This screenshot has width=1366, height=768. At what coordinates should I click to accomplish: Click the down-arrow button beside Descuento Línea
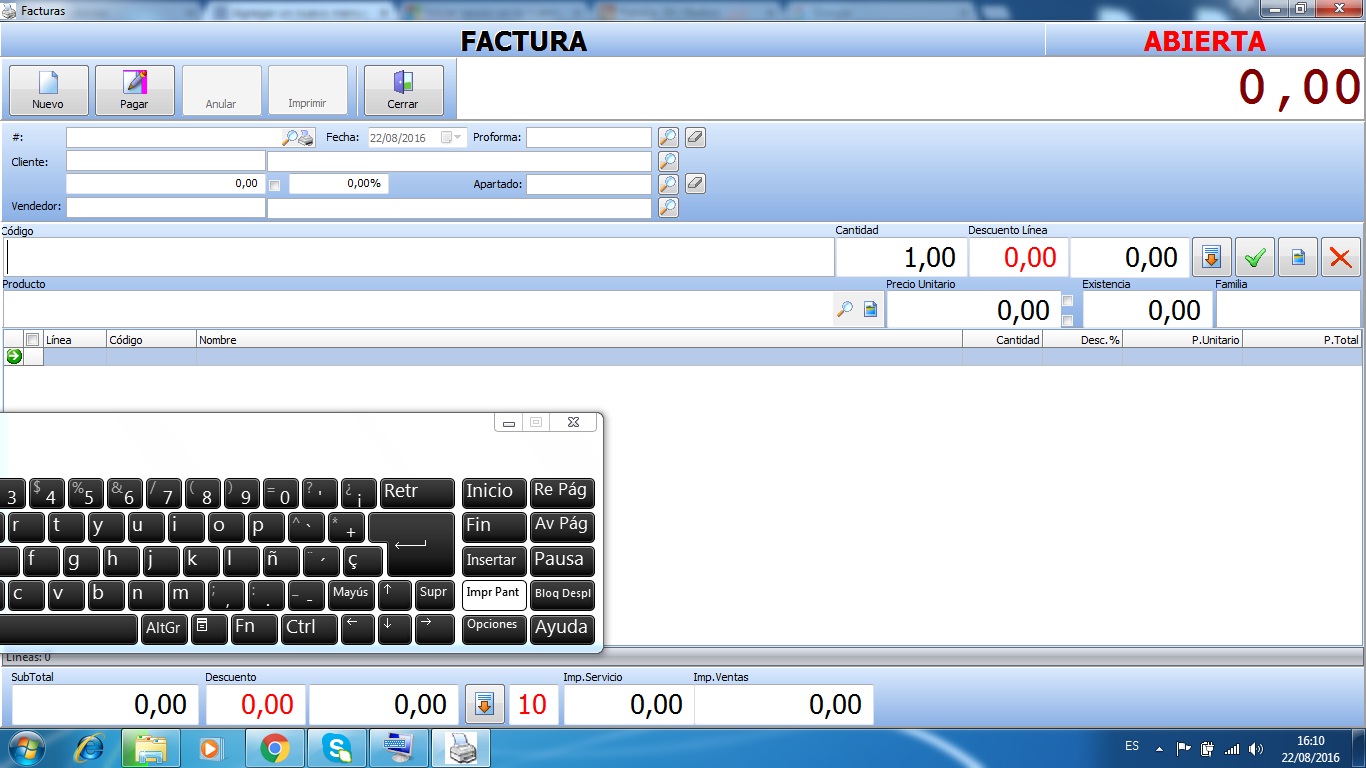[1210, 258]
